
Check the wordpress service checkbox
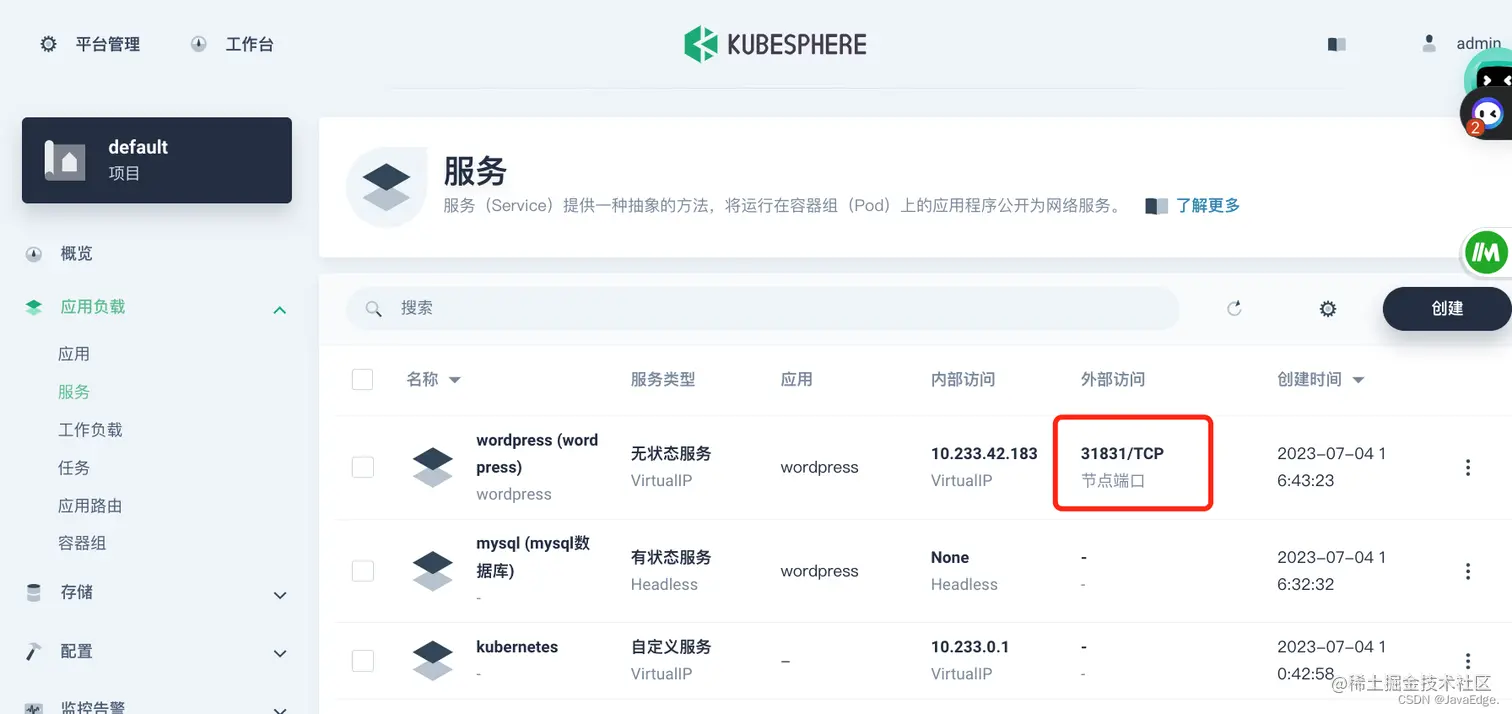click(x=362, y=467)
